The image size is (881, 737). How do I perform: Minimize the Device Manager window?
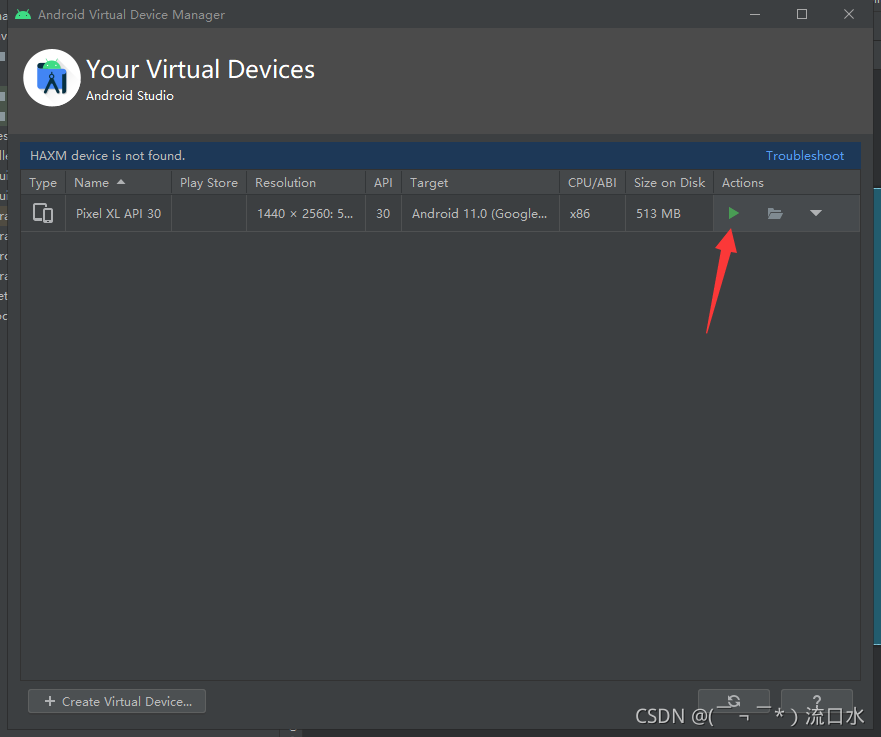[755, 14]
